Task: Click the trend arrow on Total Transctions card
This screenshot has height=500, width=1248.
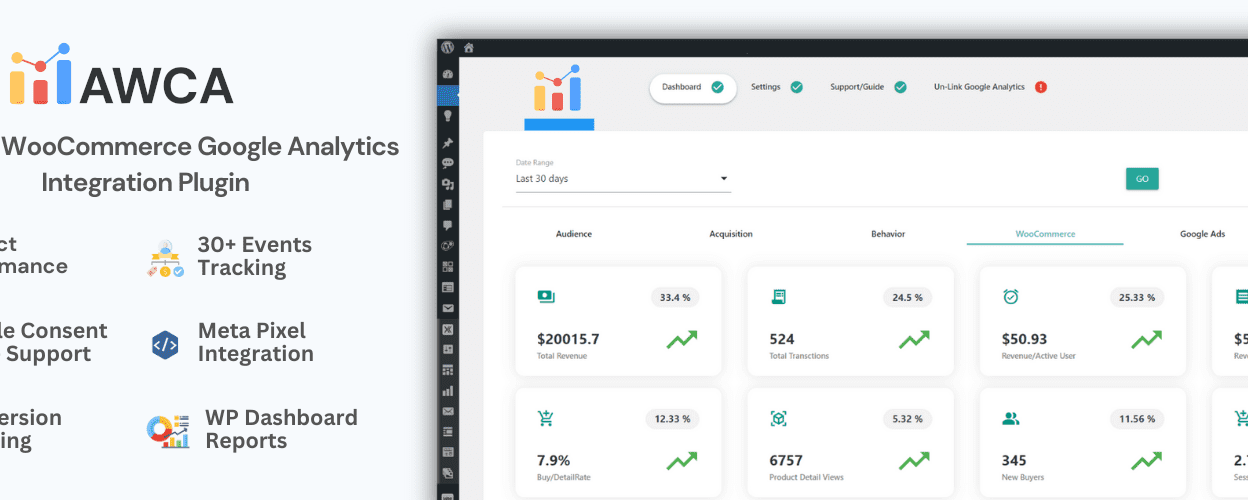Action: (914, 340)
